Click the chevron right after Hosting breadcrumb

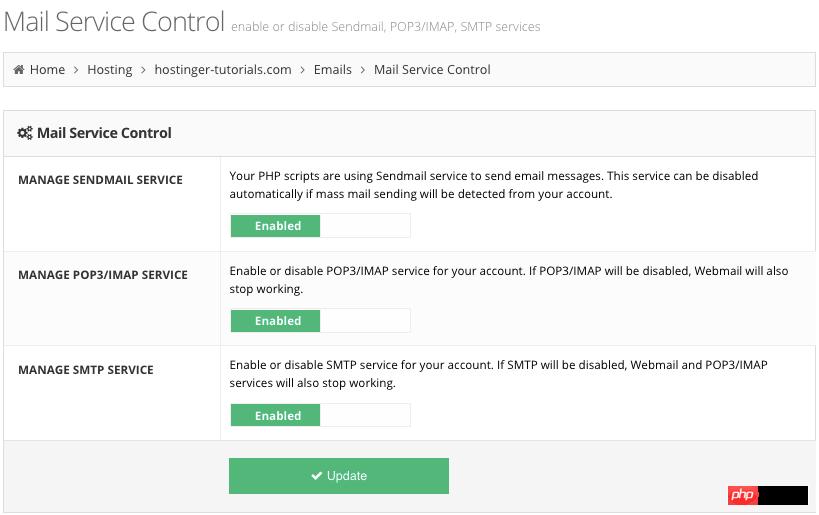click(144, 70)
